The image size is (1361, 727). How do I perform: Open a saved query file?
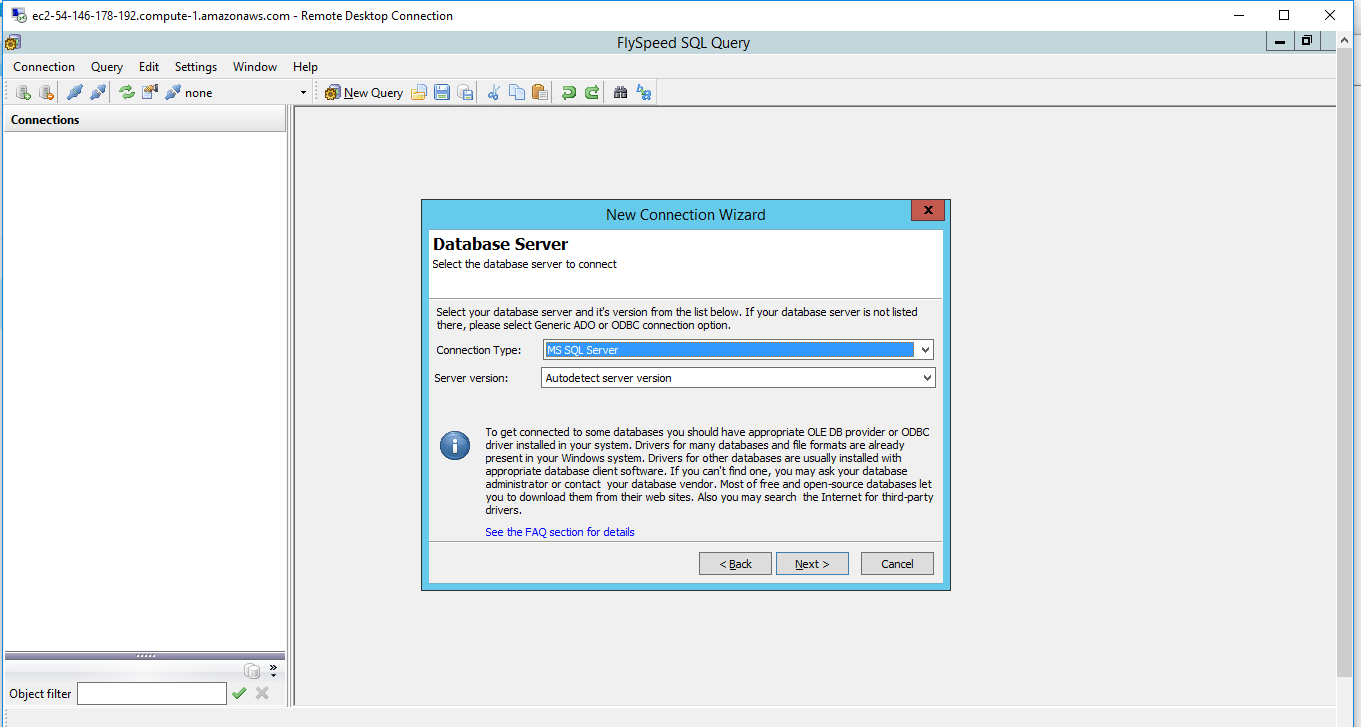(x=419, y=92)
